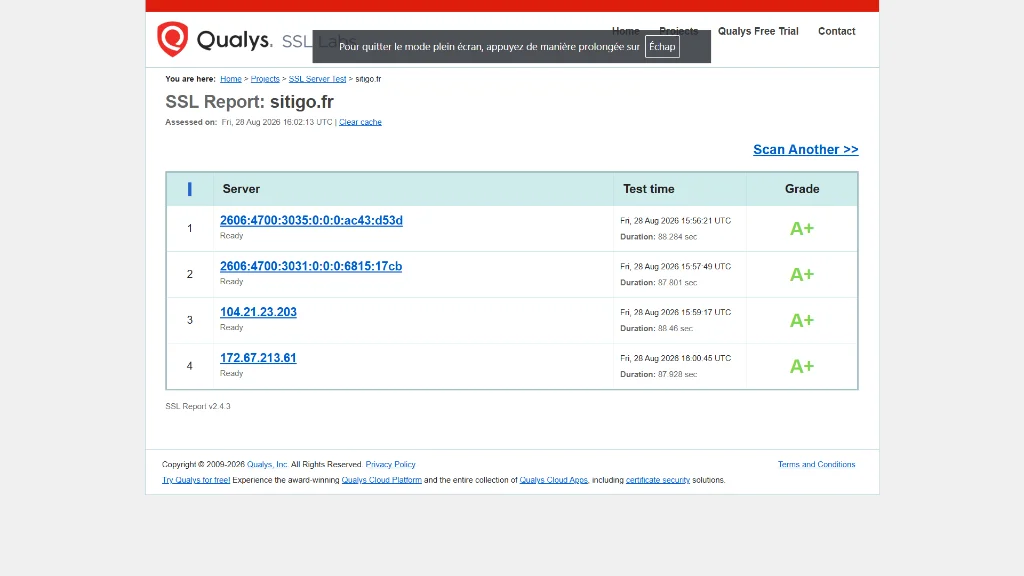Open server 2606:4700:3031:0:0:0:6815:17cb report
This screenshot has height=576, width=1024.
pos(311,266)
